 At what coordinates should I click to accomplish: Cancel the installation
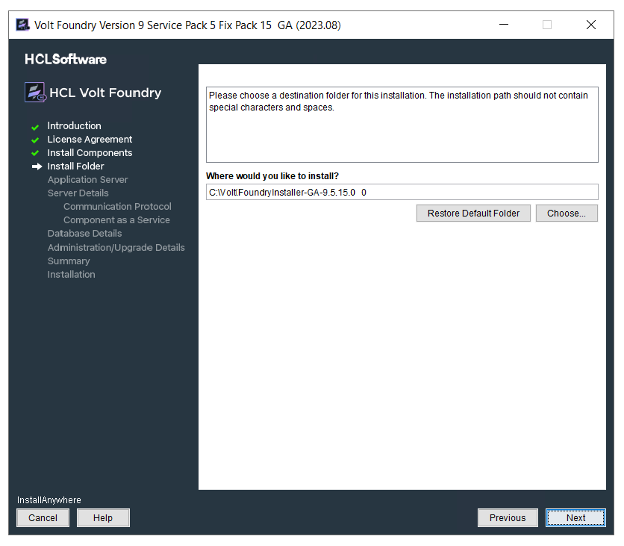pyautogui.click(x=43, y=518)
